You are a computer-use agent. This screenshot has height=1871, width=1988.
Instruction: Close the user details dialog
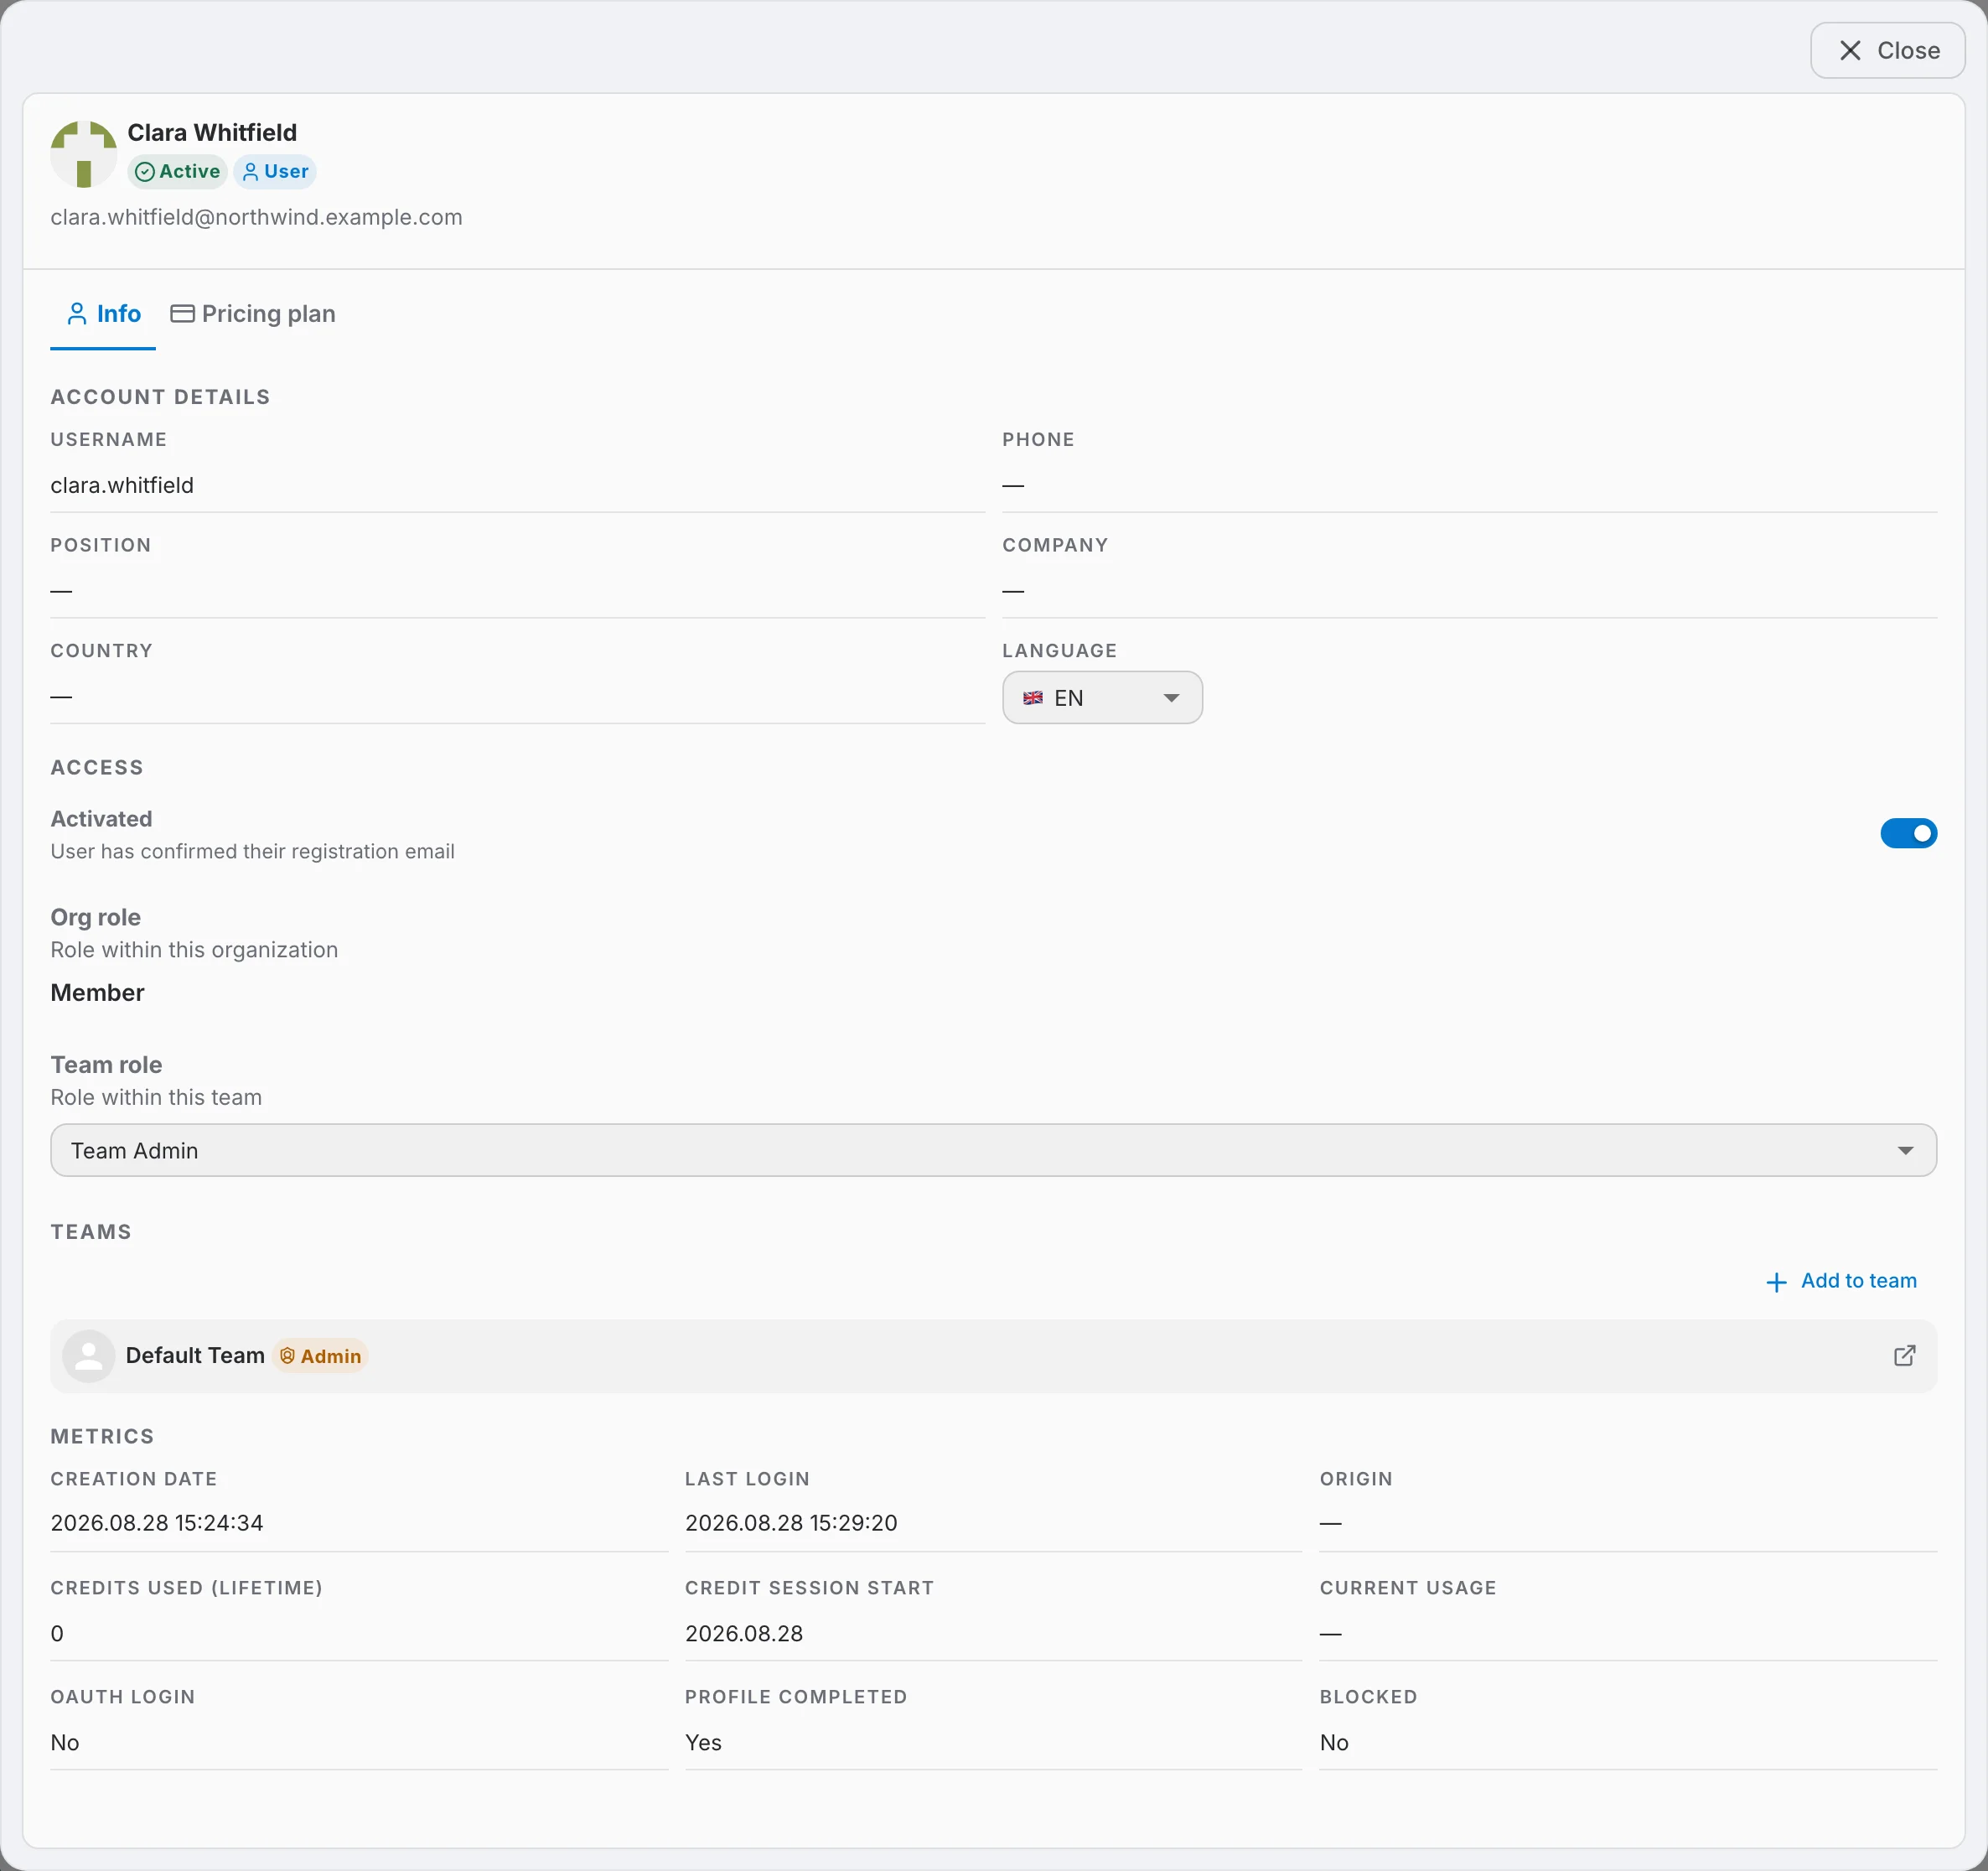click(x=1887, y=50)
